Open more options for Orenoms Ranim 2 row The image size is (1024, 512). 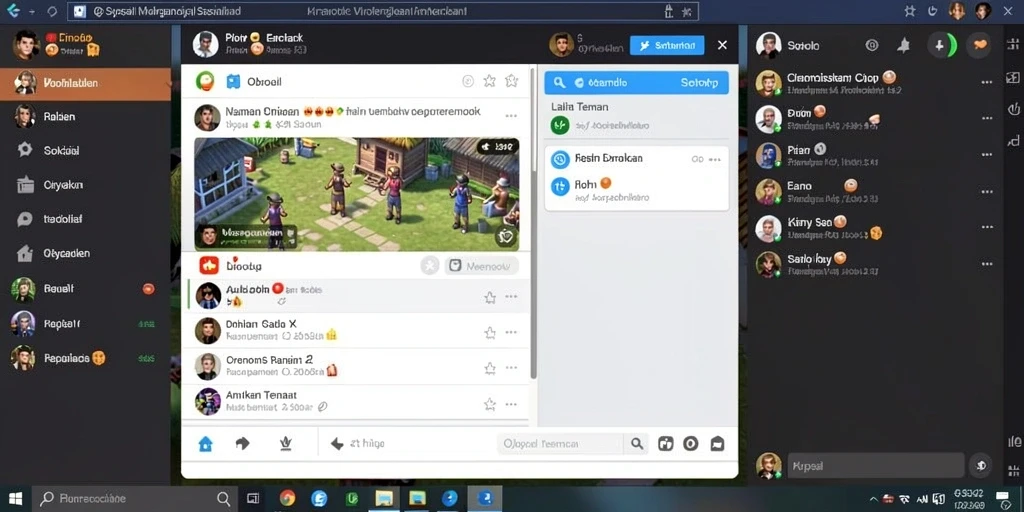click(x=511, y=368)
